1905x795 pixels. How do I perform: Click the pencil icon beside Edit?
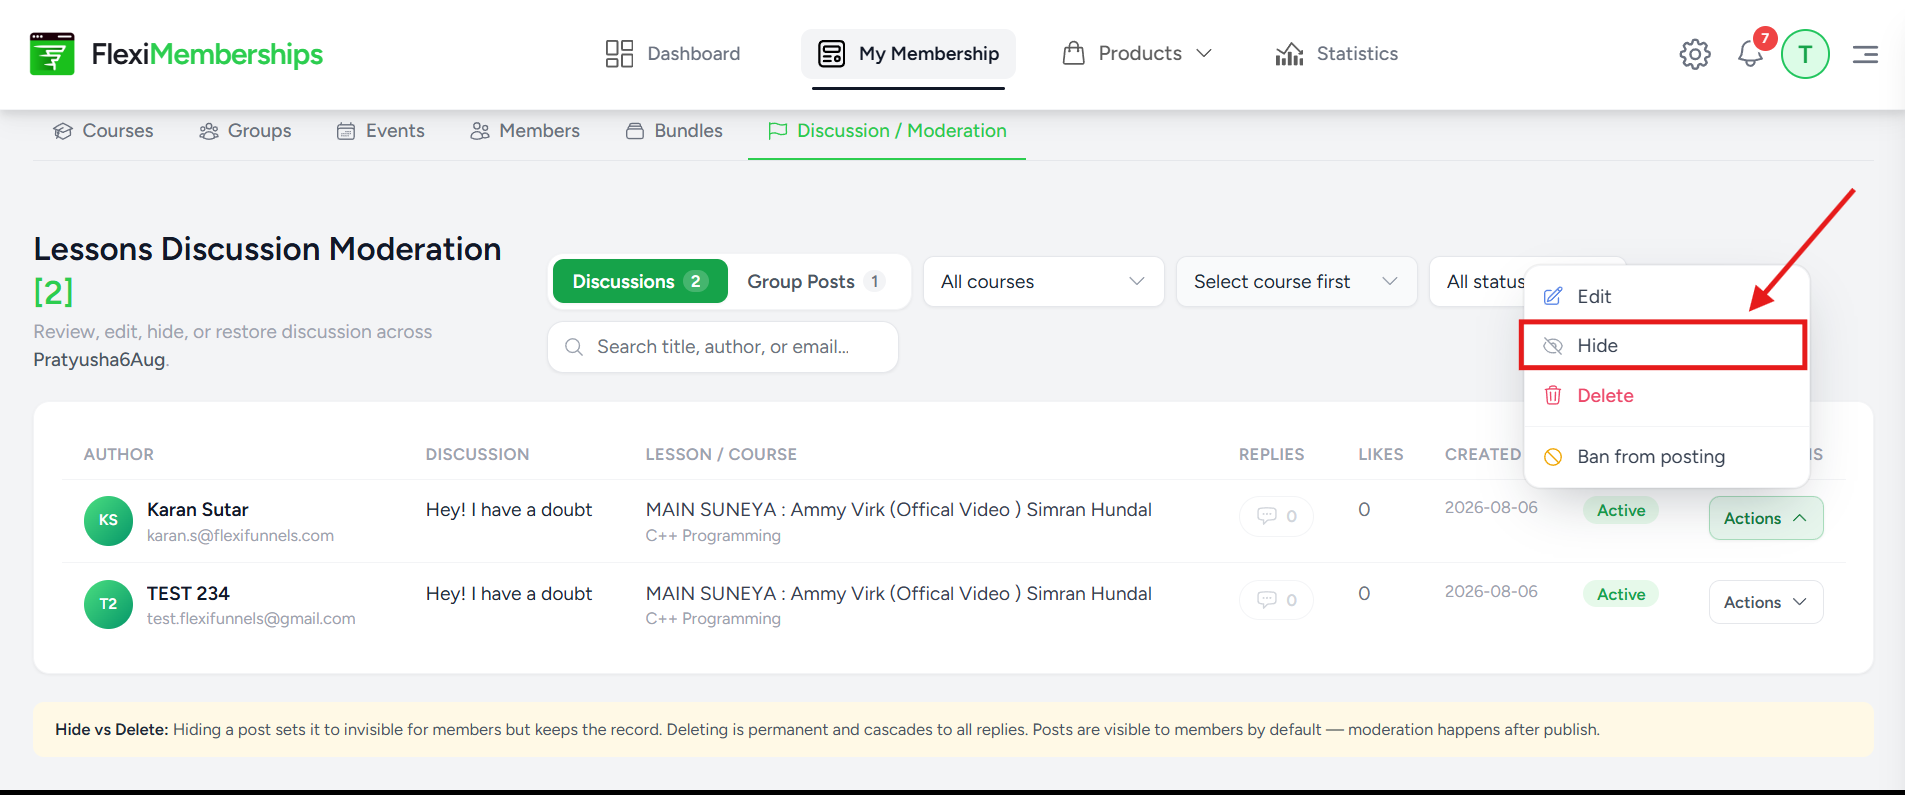click(x=1553, y=296)
